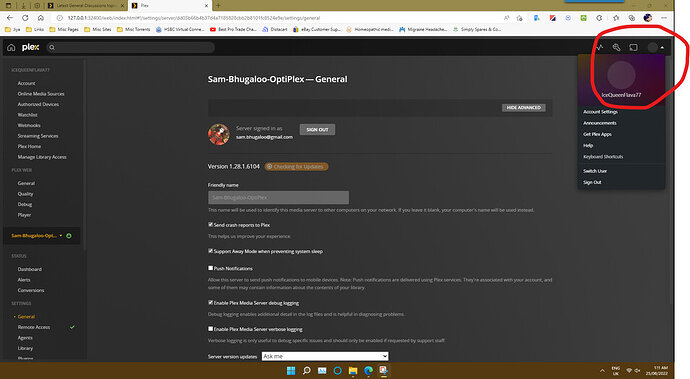This screenshot has height=379, width=690.
Task: Open Account in the sidebar
Action: [x=26, y=83]
